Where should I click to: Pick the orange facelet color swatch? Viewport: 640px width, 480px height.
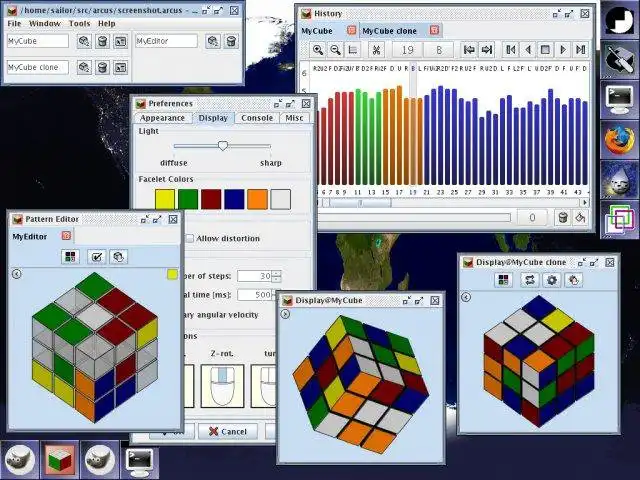pyautogui.click(x=258, y=199)
